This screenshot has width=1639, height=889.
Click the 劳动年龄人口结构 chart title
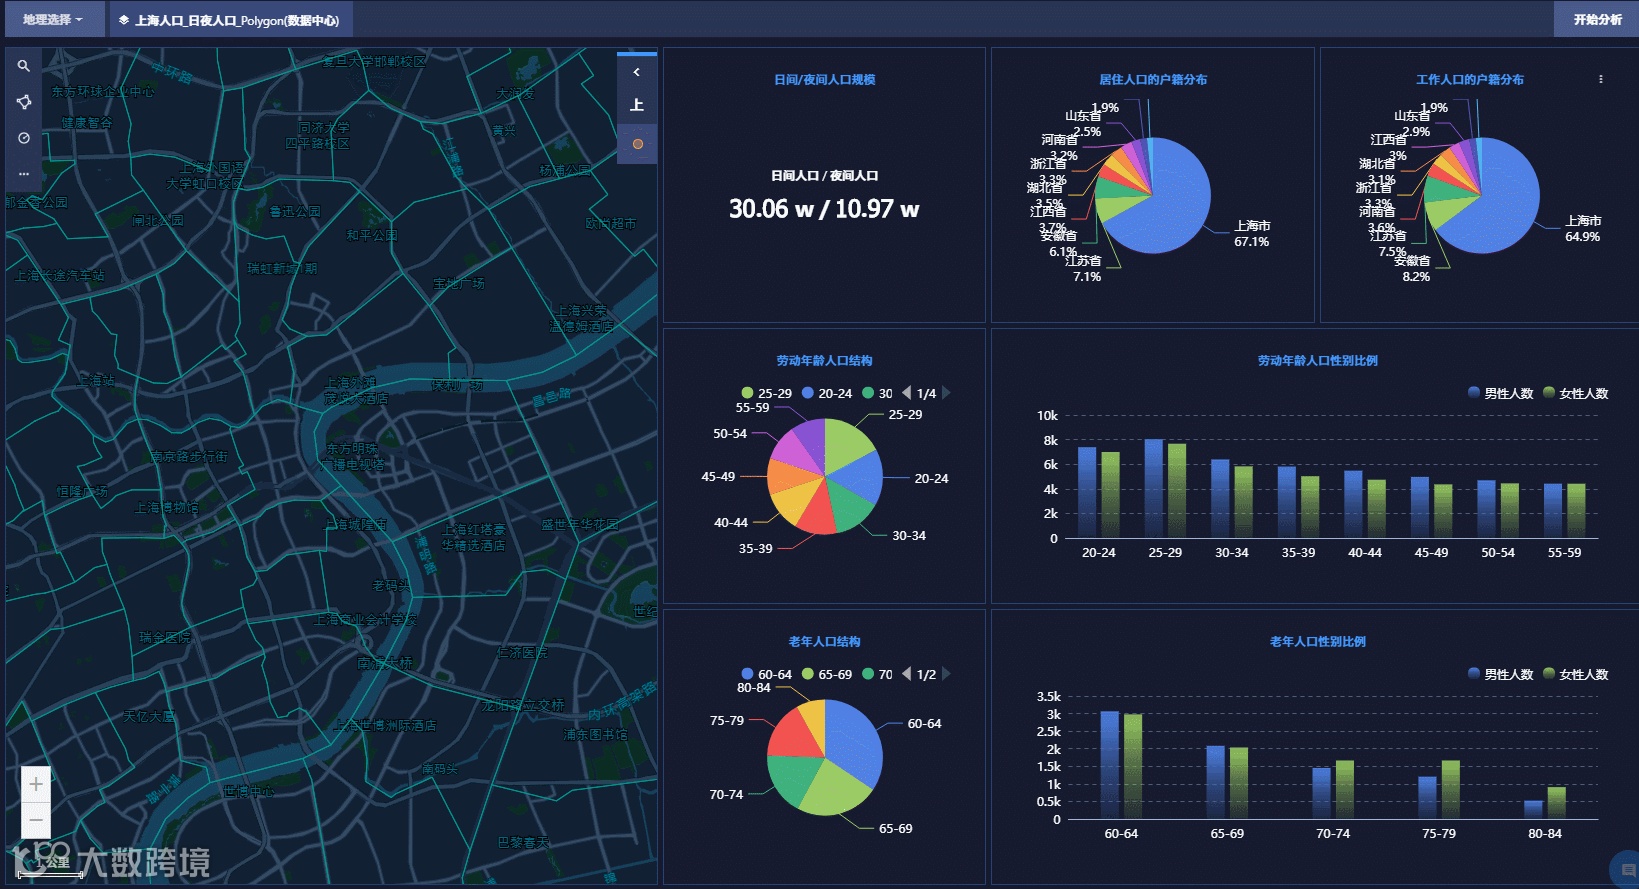824,361
